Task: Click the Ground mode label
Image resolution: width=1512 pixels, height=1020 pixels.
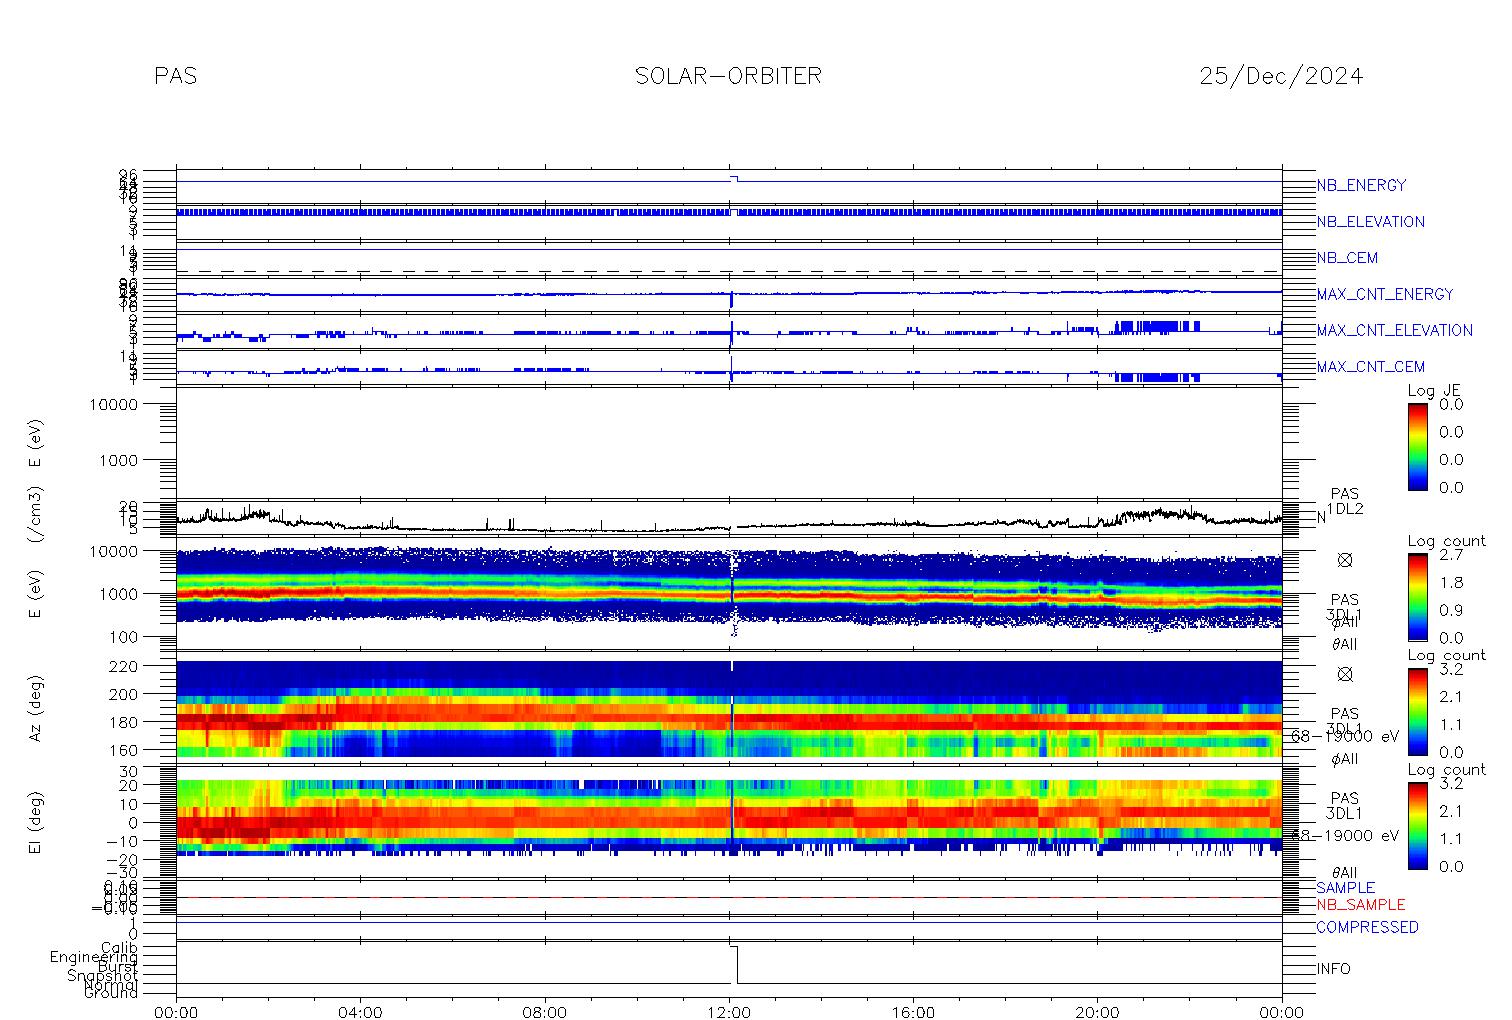Action: pyautogui.click(x=112, y=993)
